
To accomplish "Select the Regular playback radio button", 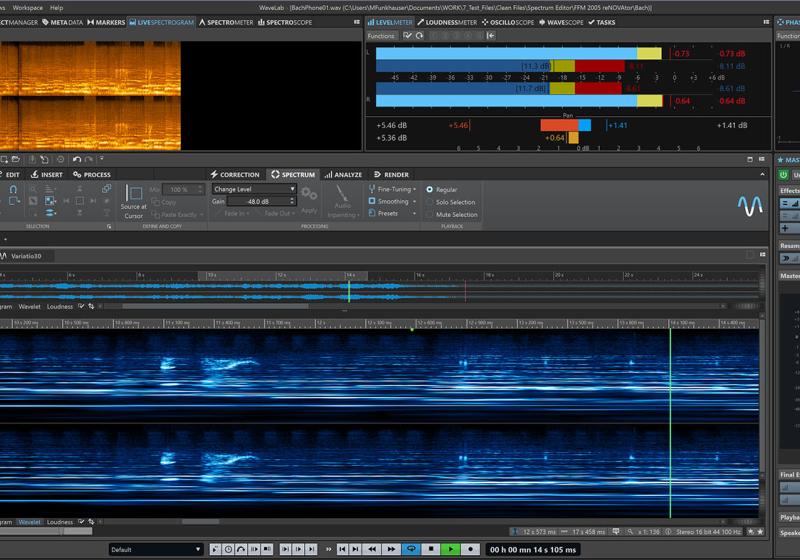I will [430, 189].
